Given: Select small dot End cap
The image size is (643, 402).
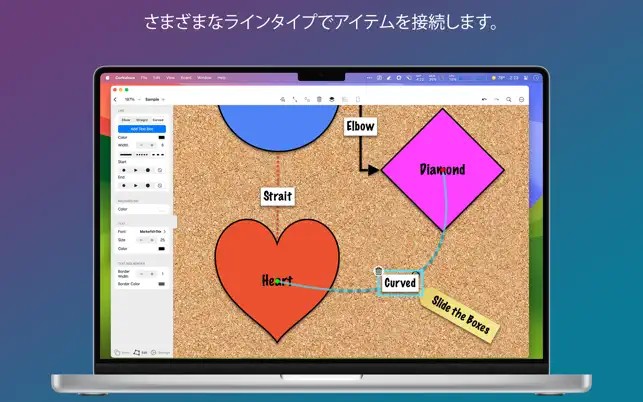Looking at the screenshot, I should tap(124, 185).
